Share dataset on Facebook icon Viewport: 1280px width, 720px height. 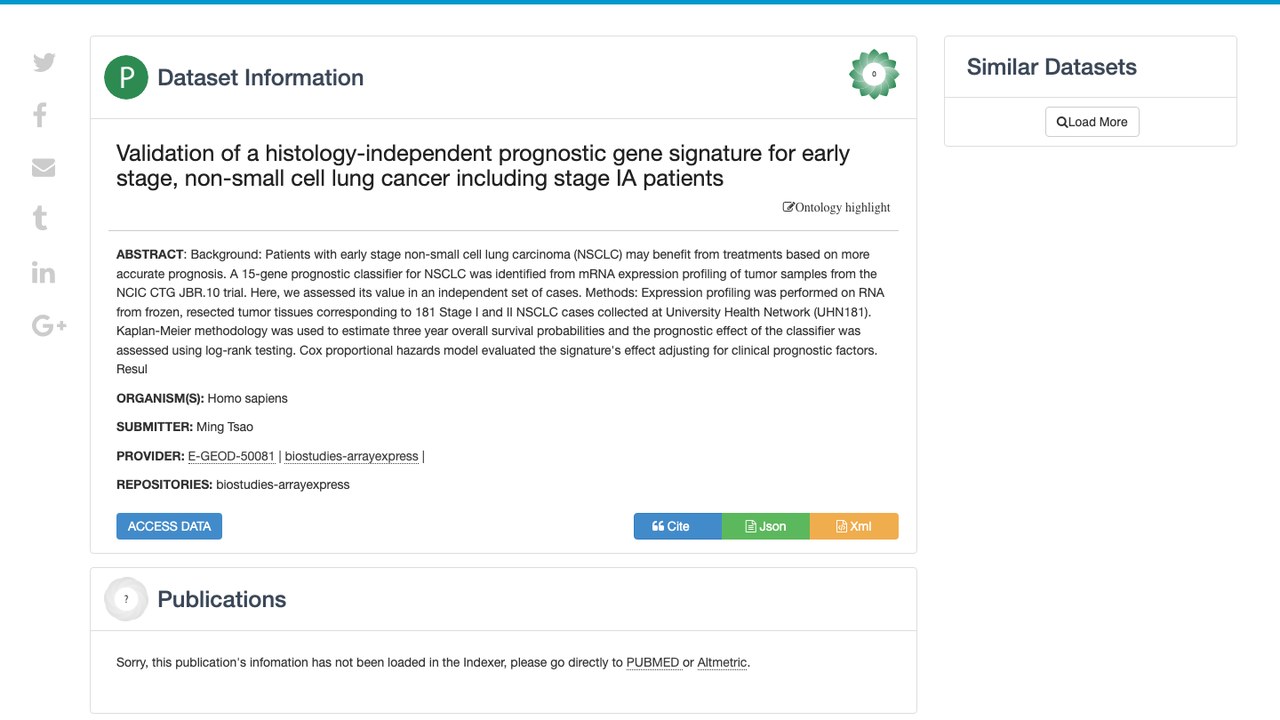(40, 115)
